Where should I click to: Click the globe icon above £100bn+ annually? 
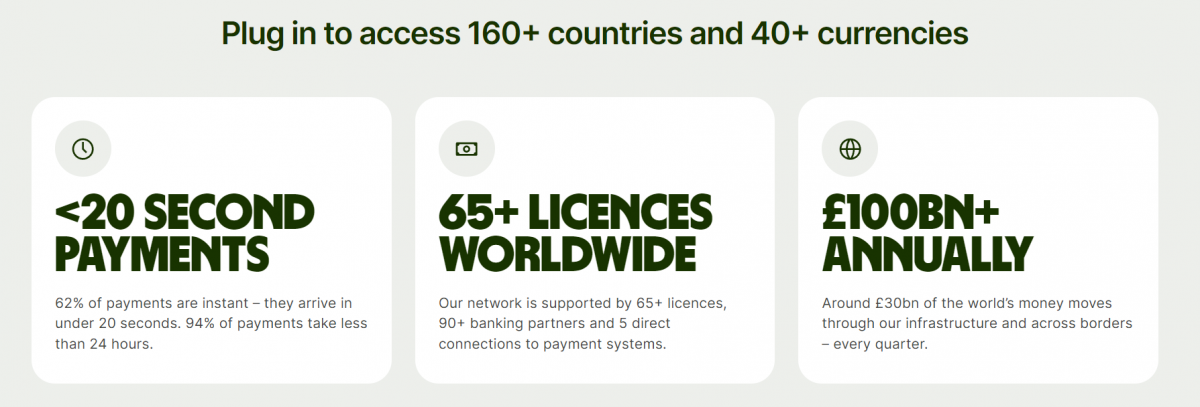(850, 149)
